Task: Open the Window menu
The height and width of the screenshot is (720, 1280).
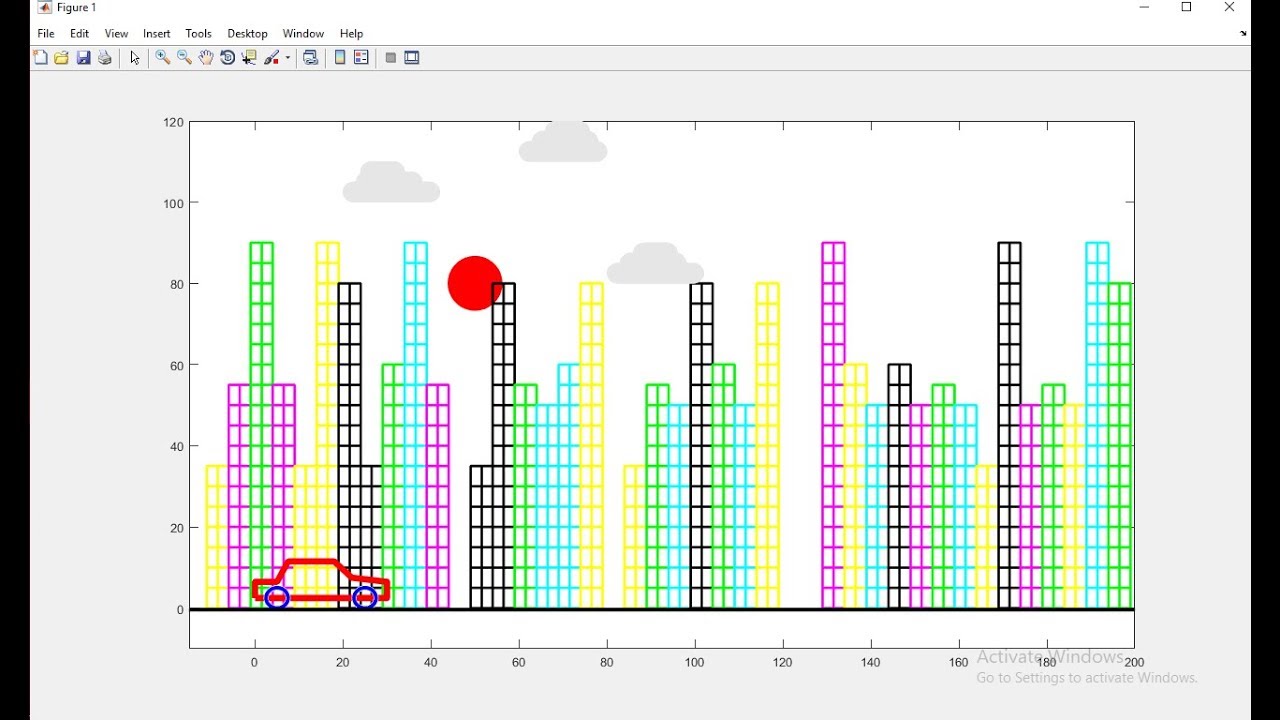Action: [x=303, y=33]
